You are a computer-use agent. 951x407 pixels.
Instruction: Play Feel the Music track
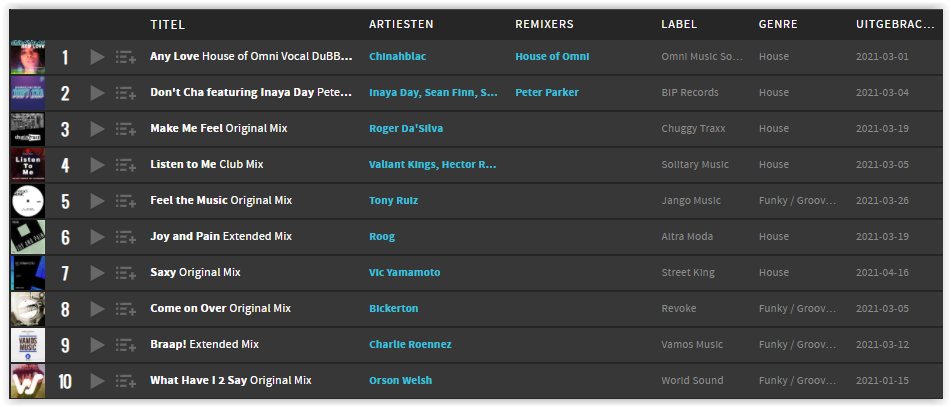click(x=97, y=201)
